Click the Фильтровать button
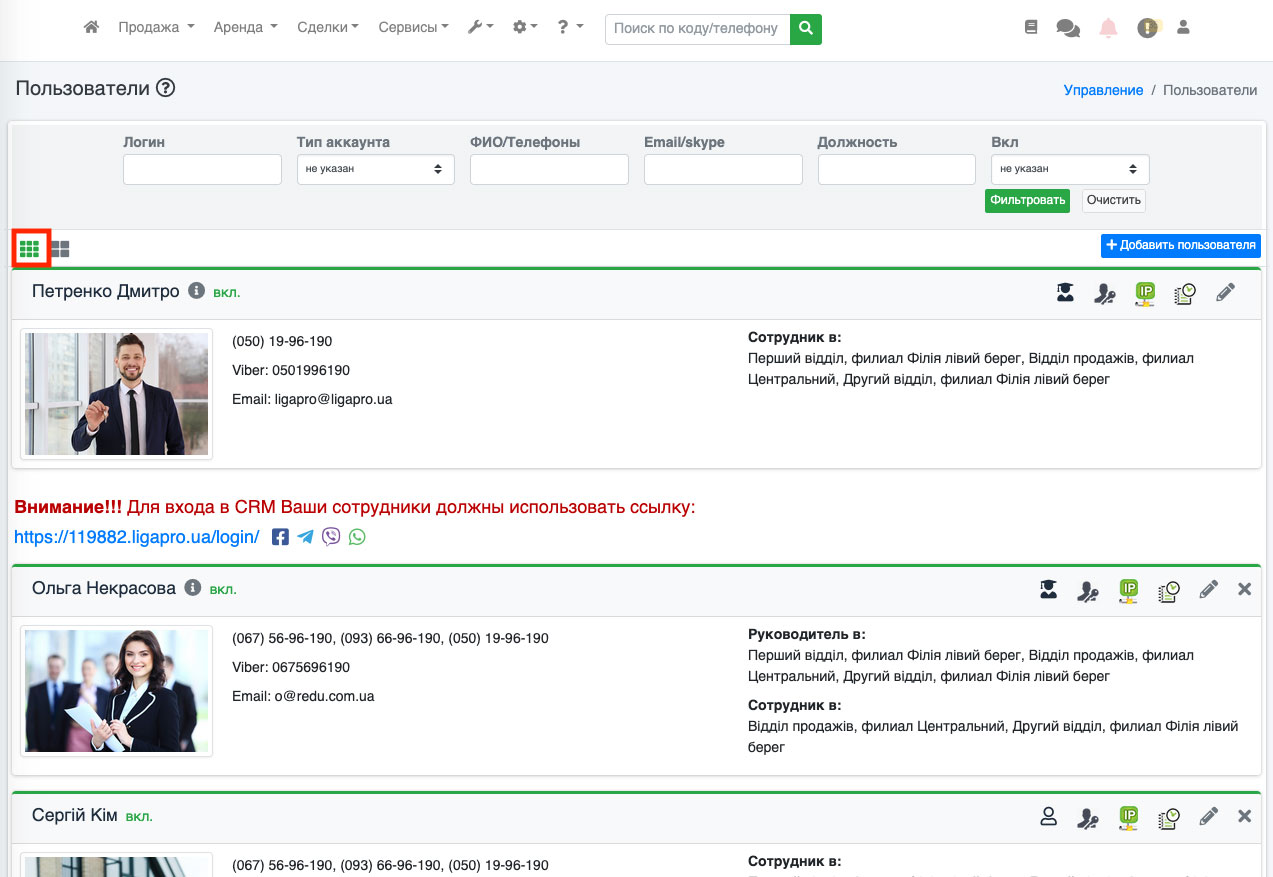1273x877 pixels. 1027,200
